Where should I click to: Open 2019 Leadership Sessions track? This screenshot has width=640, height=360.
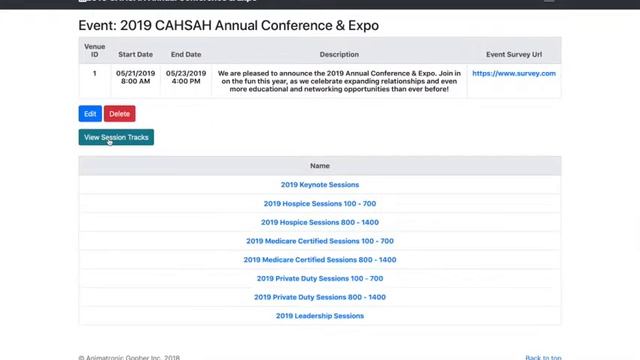pyautogui.click(x=320, y=316)
